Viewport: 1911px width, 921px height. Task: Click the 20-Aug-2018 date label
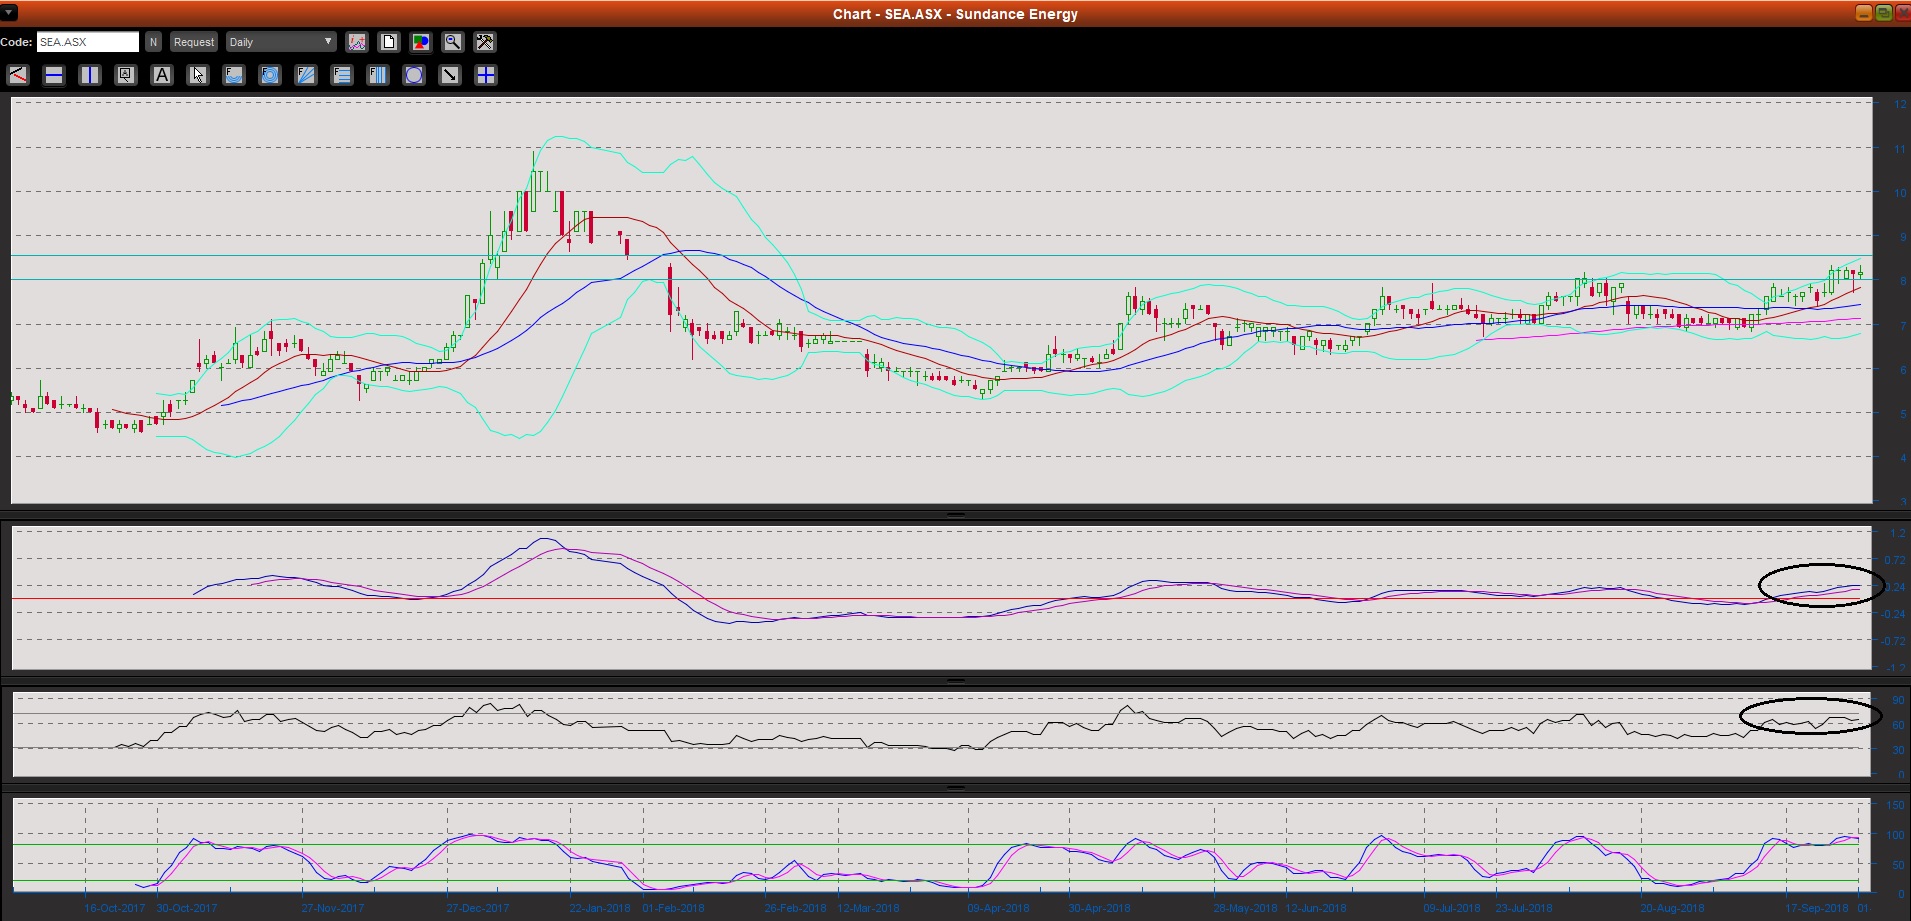1672,908
